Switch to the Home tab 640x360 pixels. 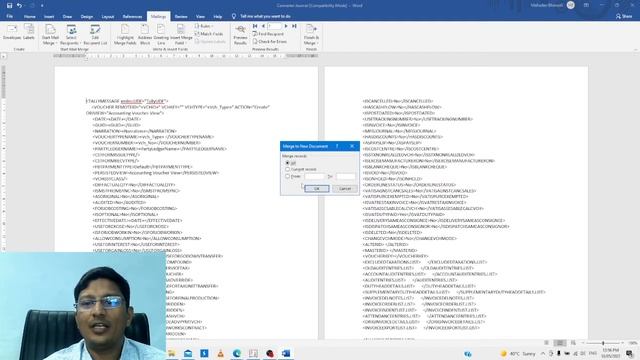(29, 16)
